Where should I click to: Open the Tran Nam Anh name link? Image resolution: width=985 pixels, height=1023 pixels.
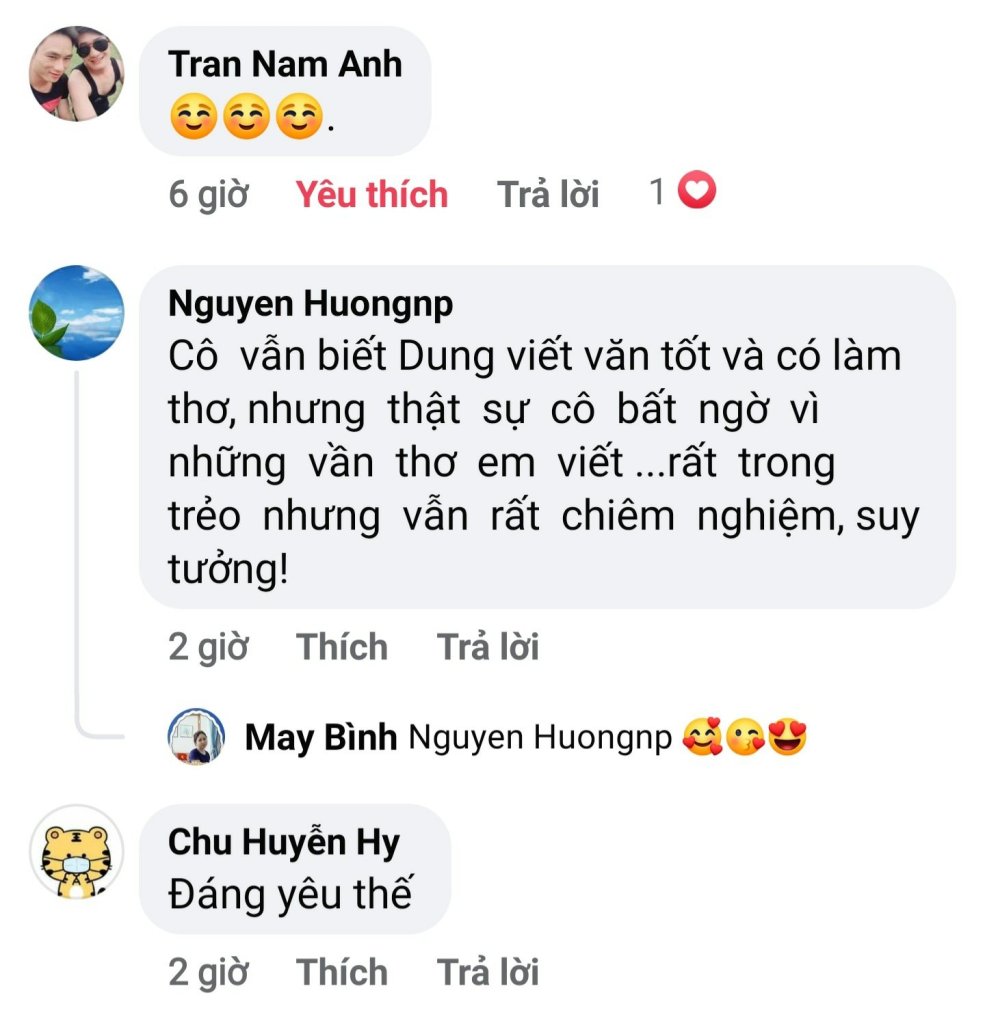coord(285,64)
